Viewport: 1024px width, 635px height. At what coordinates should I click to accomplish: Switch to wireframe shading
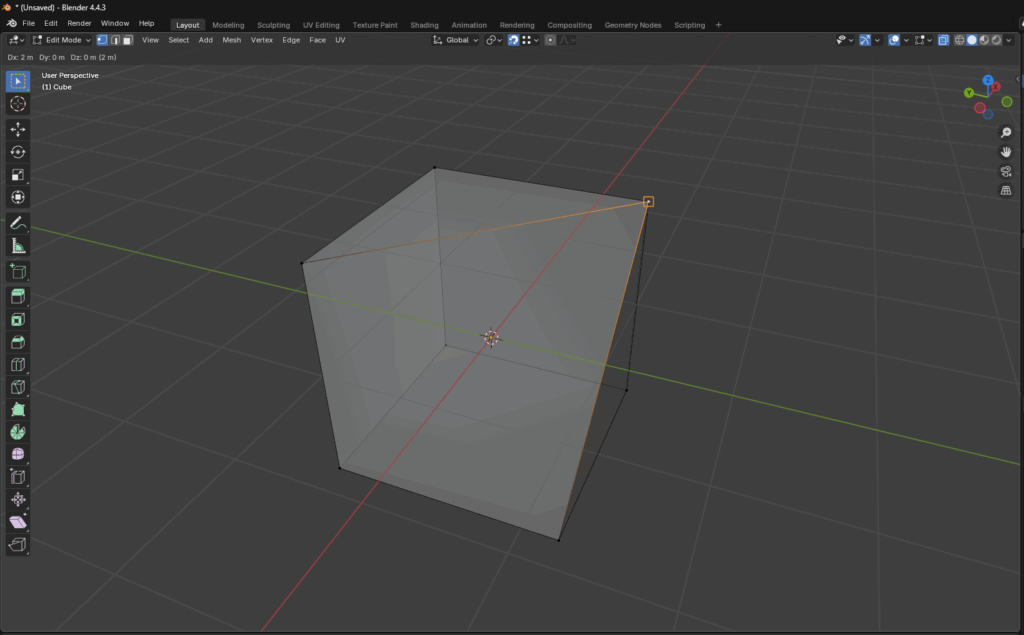click(959, 40)
